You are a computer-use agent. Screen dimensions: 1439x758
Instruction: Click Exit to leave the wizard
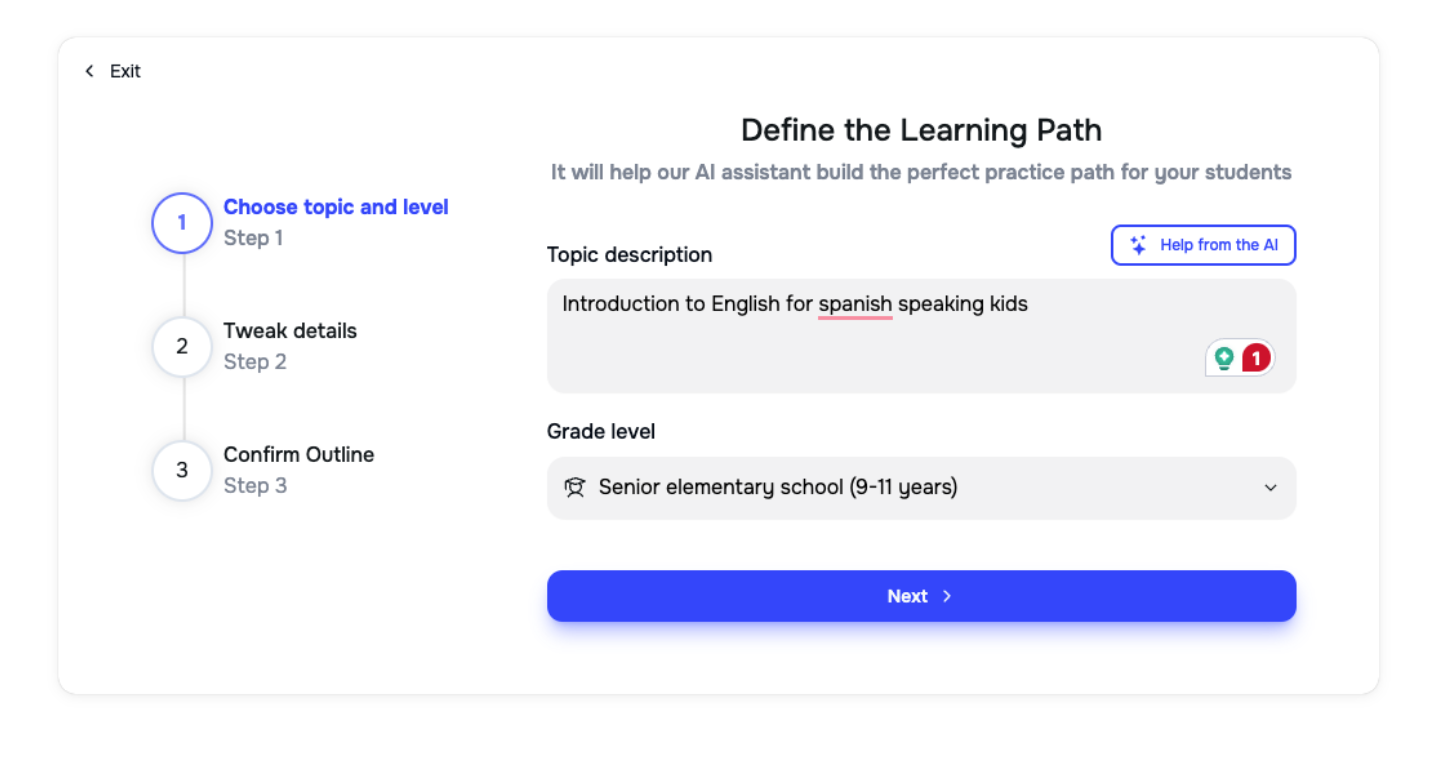tap(124, 71)
